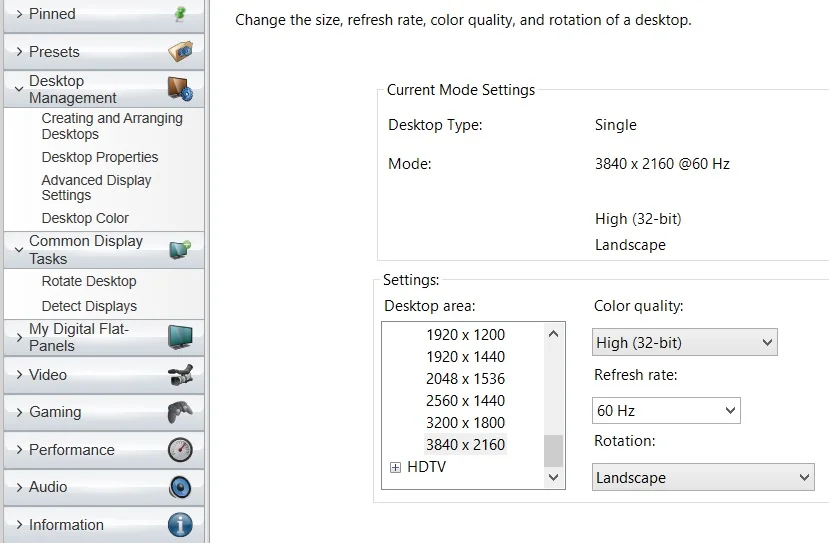The height and width of the screenshot is (543, 829).
Task: Open the Rotation Landscape dropdown
Action: [703, 477]
